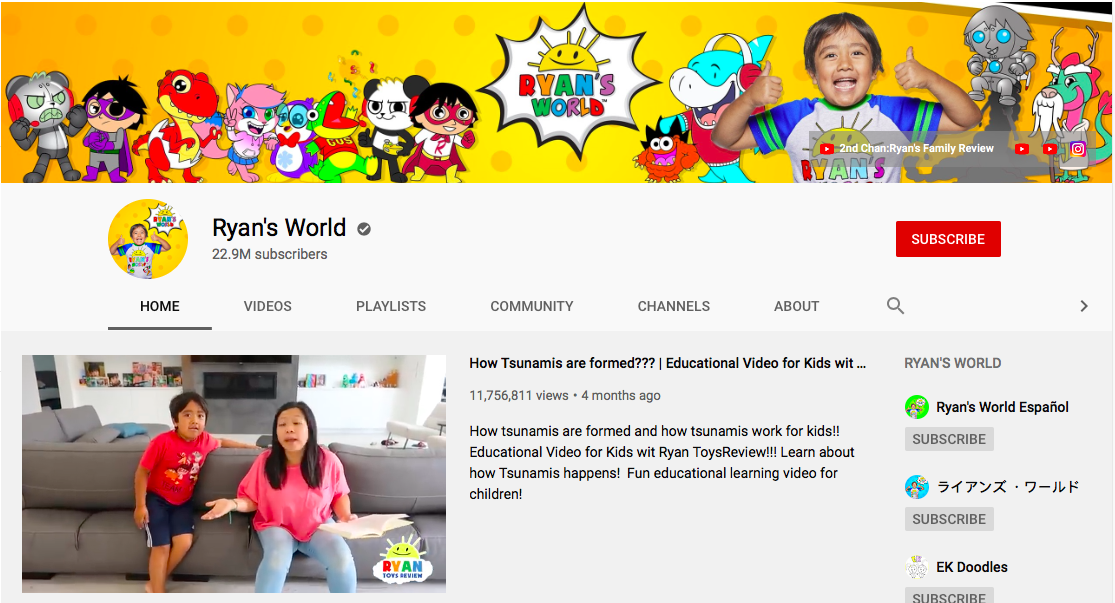Open the ライアンズ・ワールド channel name link
This screenshot has width=1115, height=603.
click(1008, 487)
